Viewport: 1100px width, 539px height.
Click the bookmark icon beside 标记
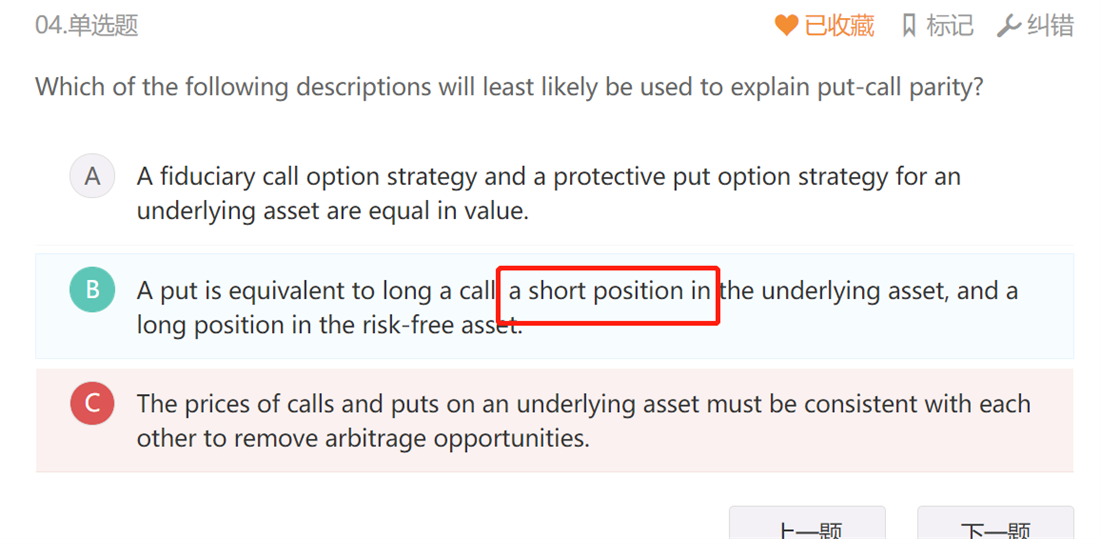coord(908,25)
